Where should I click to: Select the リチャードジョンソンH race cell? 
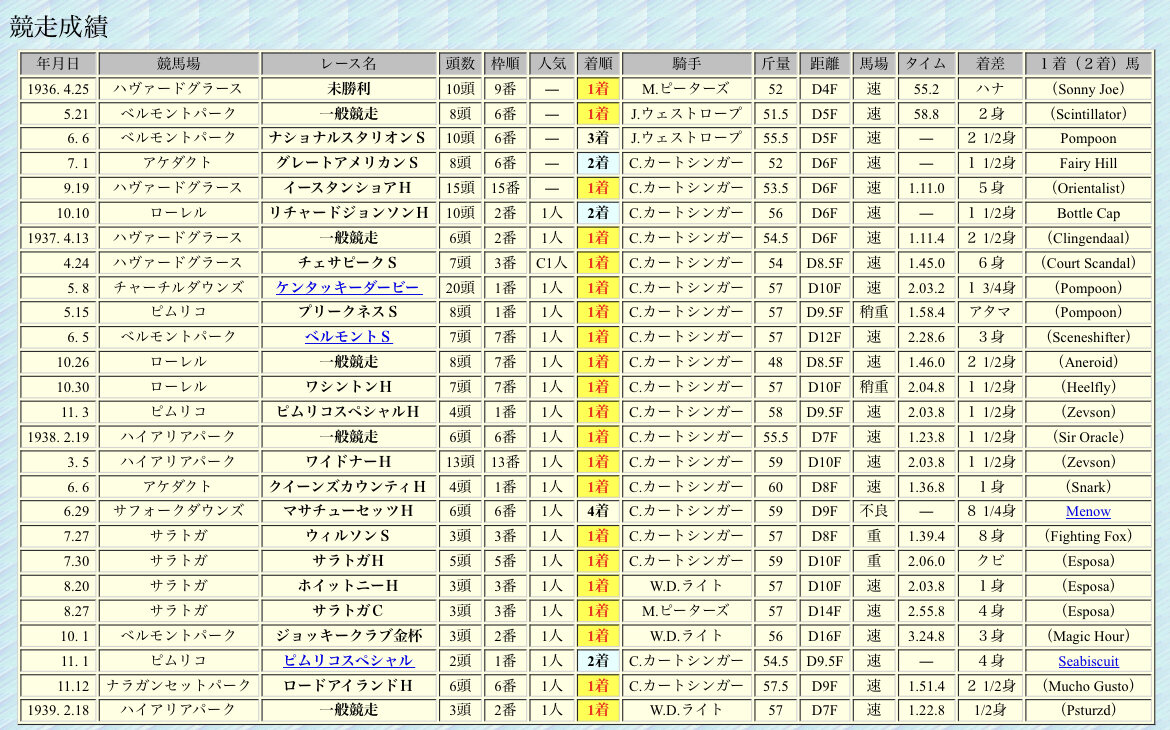pos(348,213)
